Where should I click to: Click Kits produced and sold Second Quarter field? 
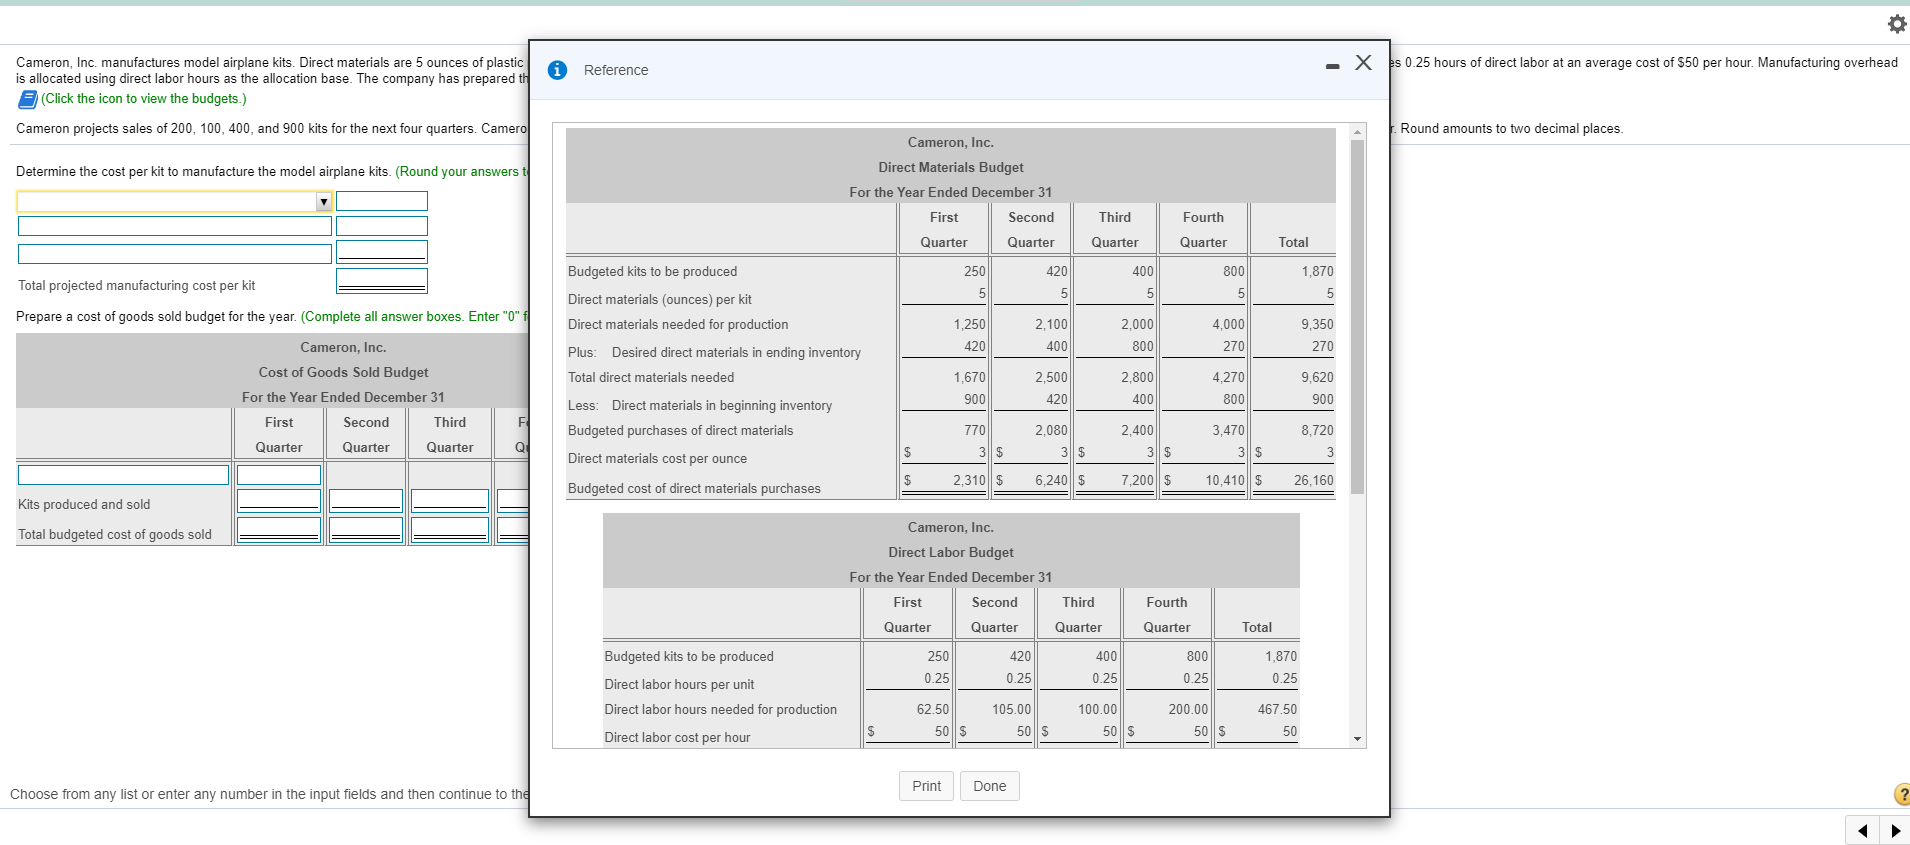pos(366,500)
